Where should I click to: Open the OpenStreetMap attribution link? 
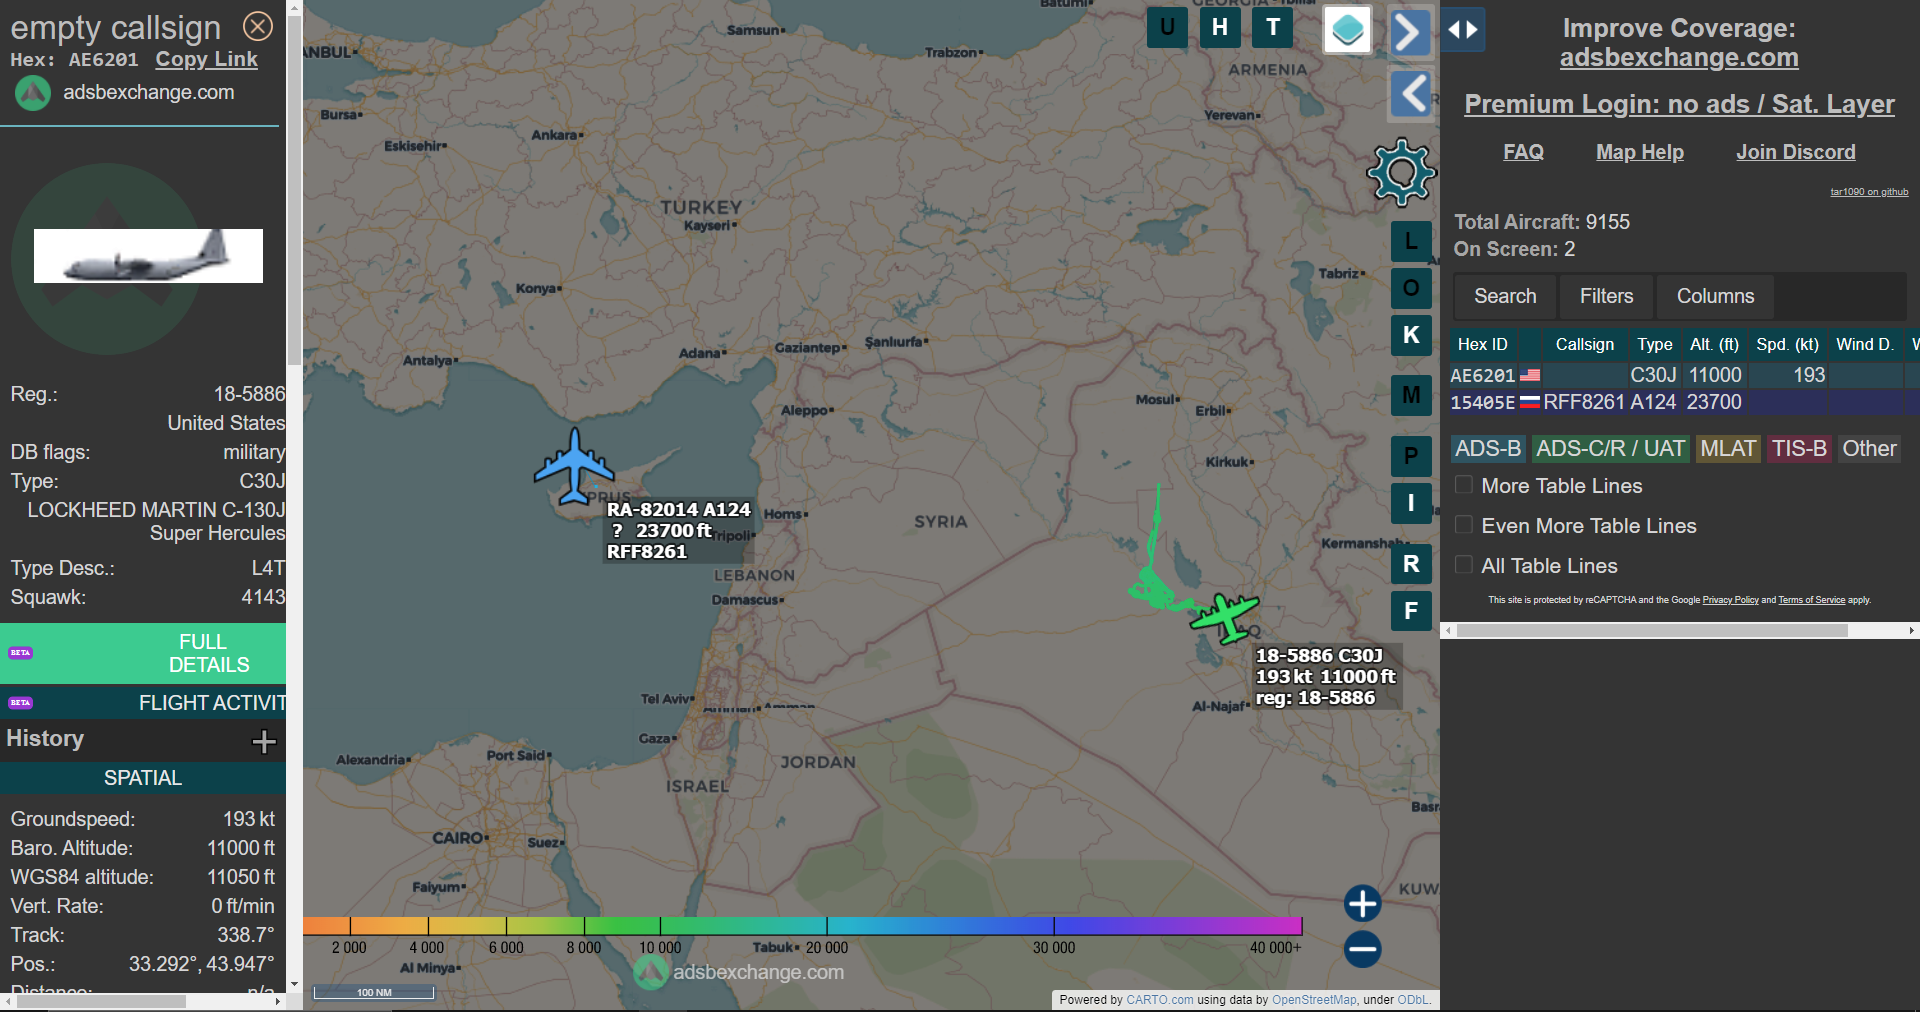click(x=1314, y=1000)
